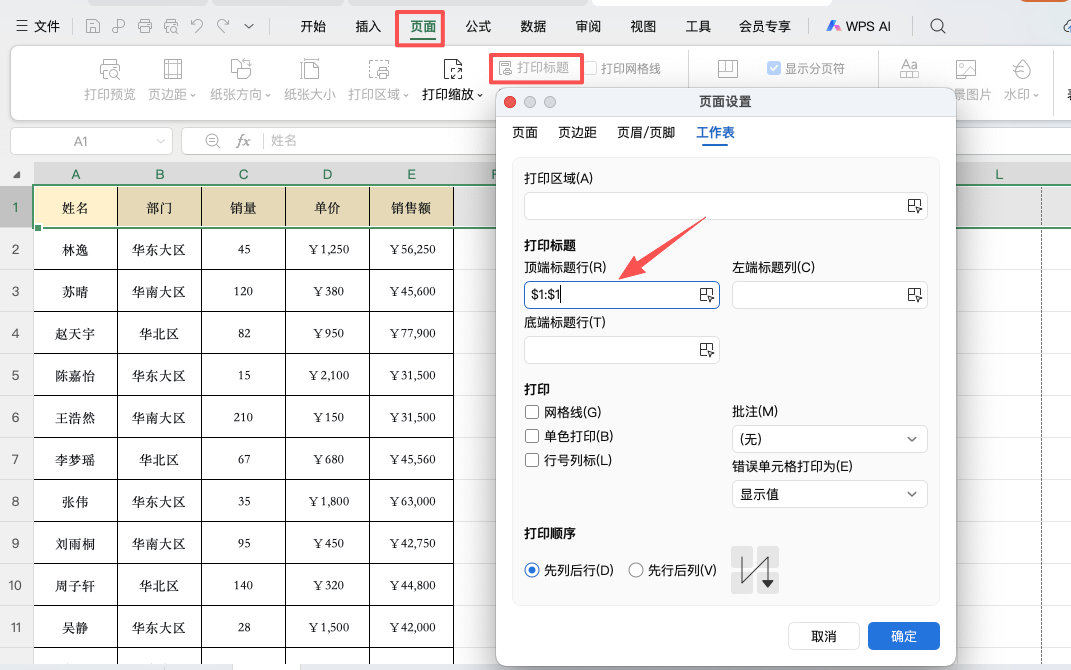Select row 5 header
This screenshot has height=670, width=1071.
coord(16,375)
